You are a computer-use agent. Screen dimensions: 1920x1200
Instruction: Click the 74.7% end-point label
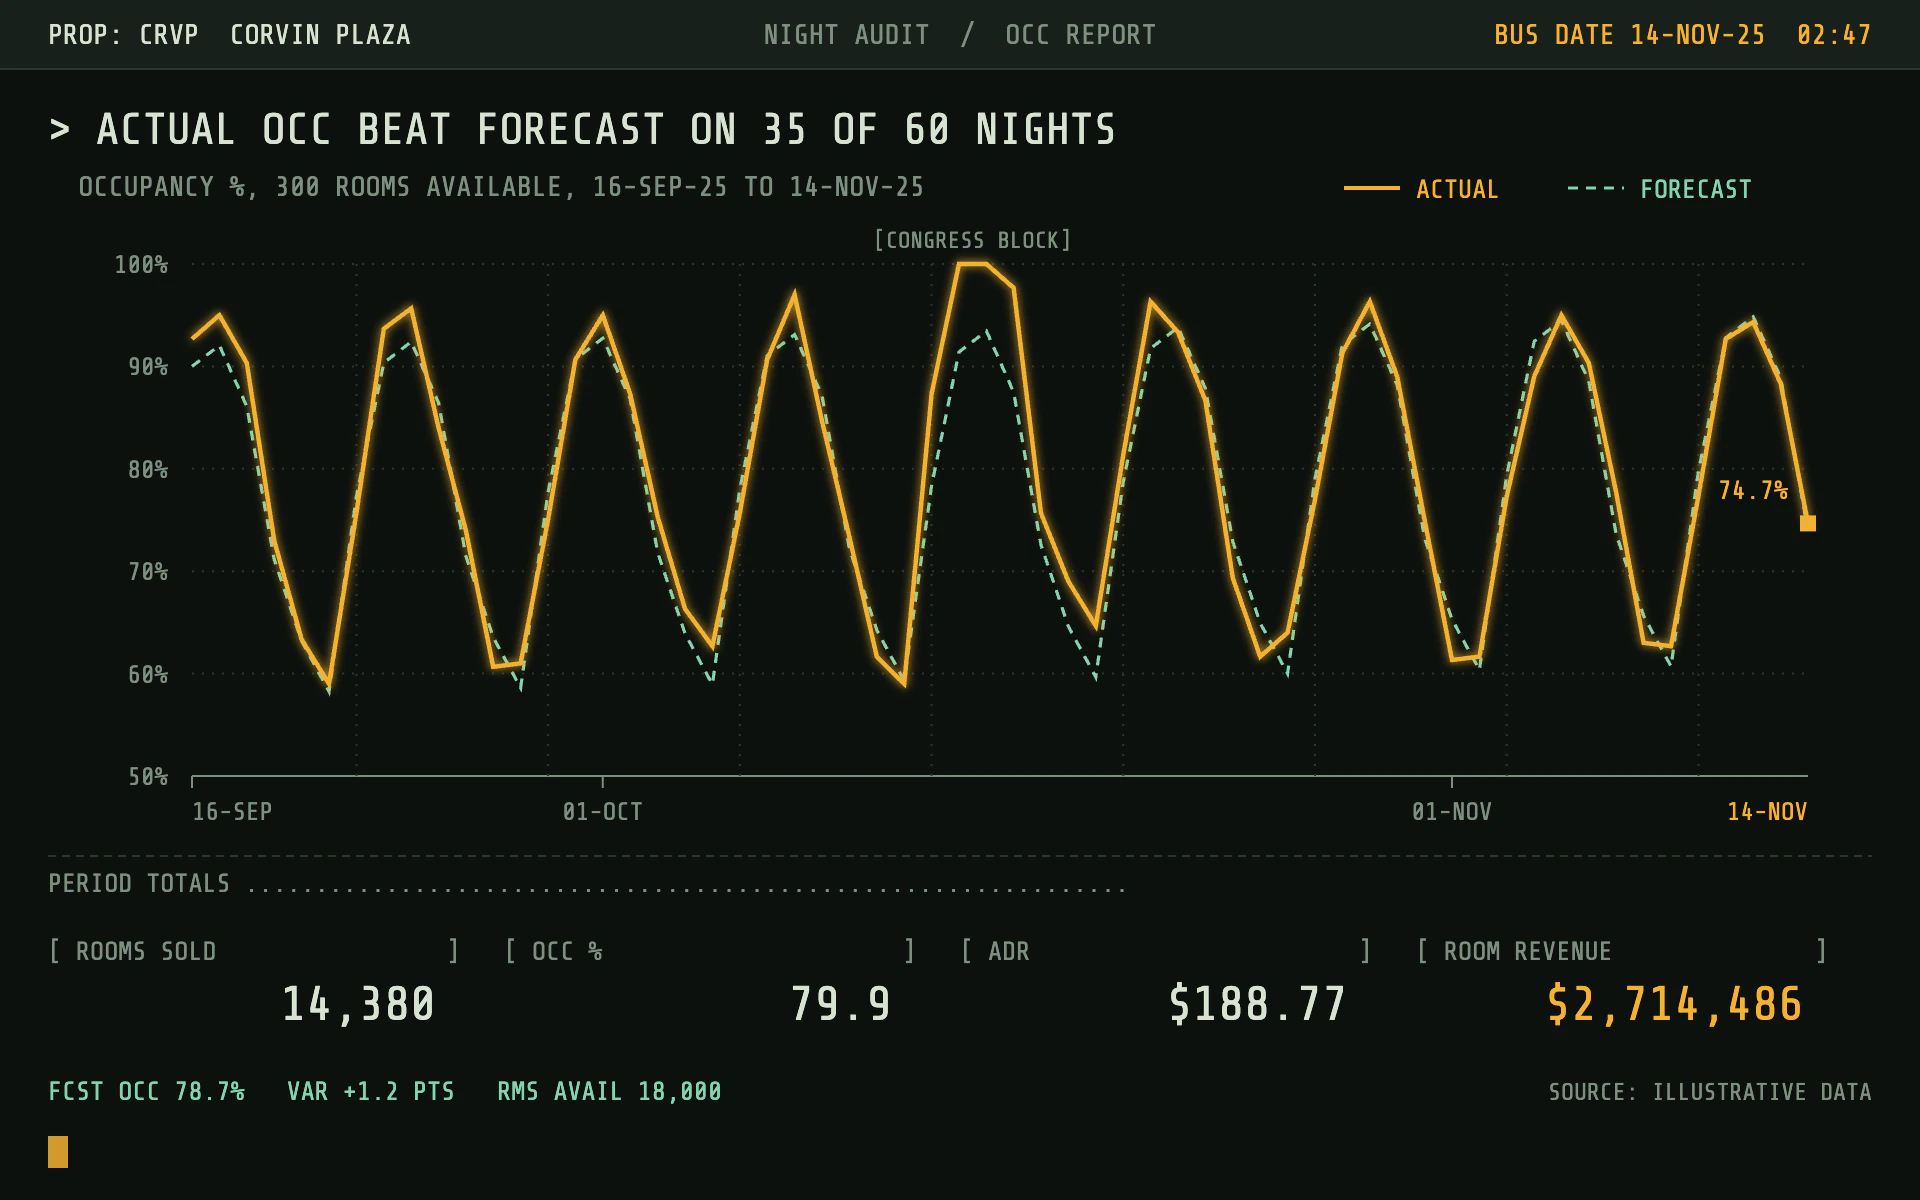tap(1753, 490)
